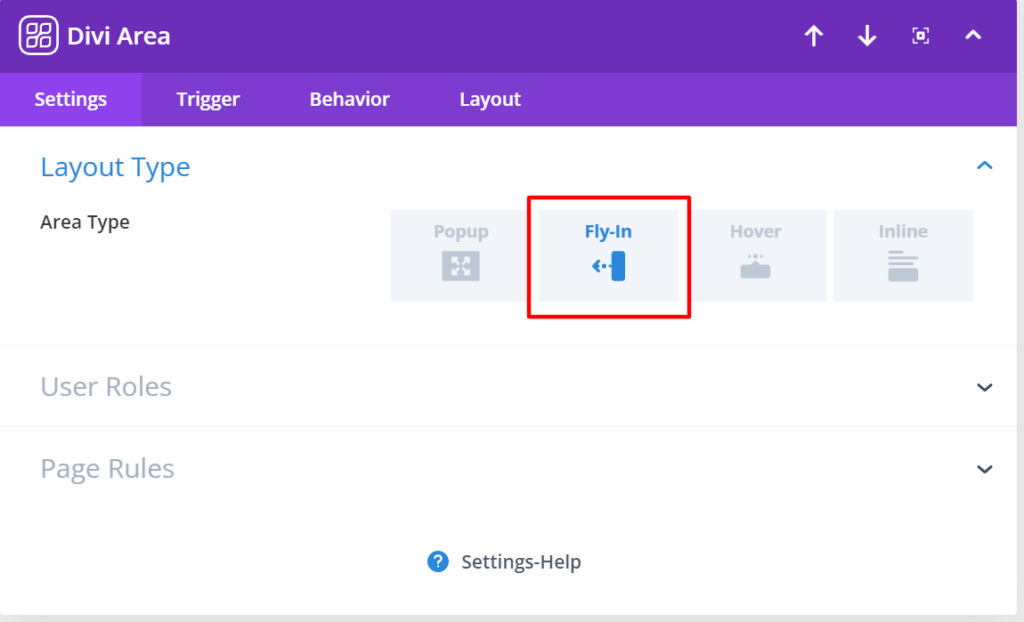The width and height of the screenshot is (1024, 622).
Task: Click the Divi Area logo icon
Action: tap(39, 35)
